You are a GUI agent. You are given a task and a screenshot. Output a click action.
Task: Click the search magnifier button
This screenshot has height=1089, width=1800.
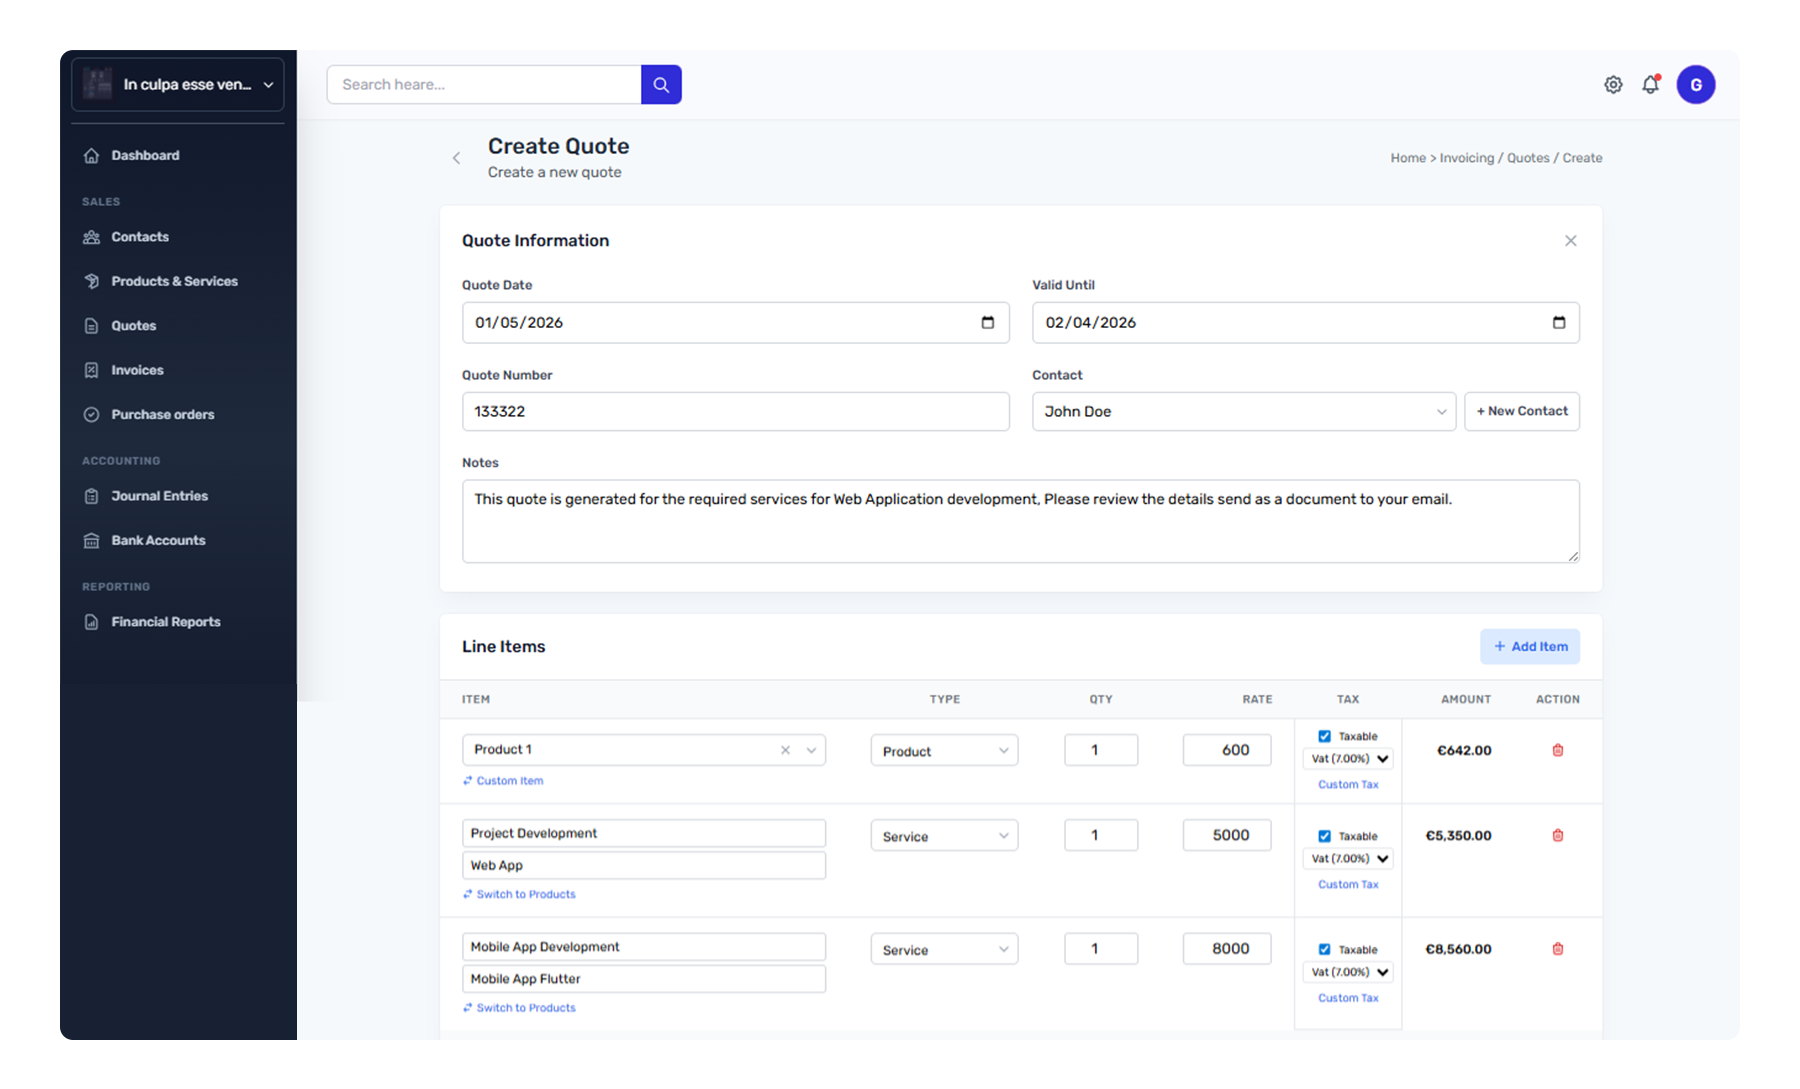[661, 85]
